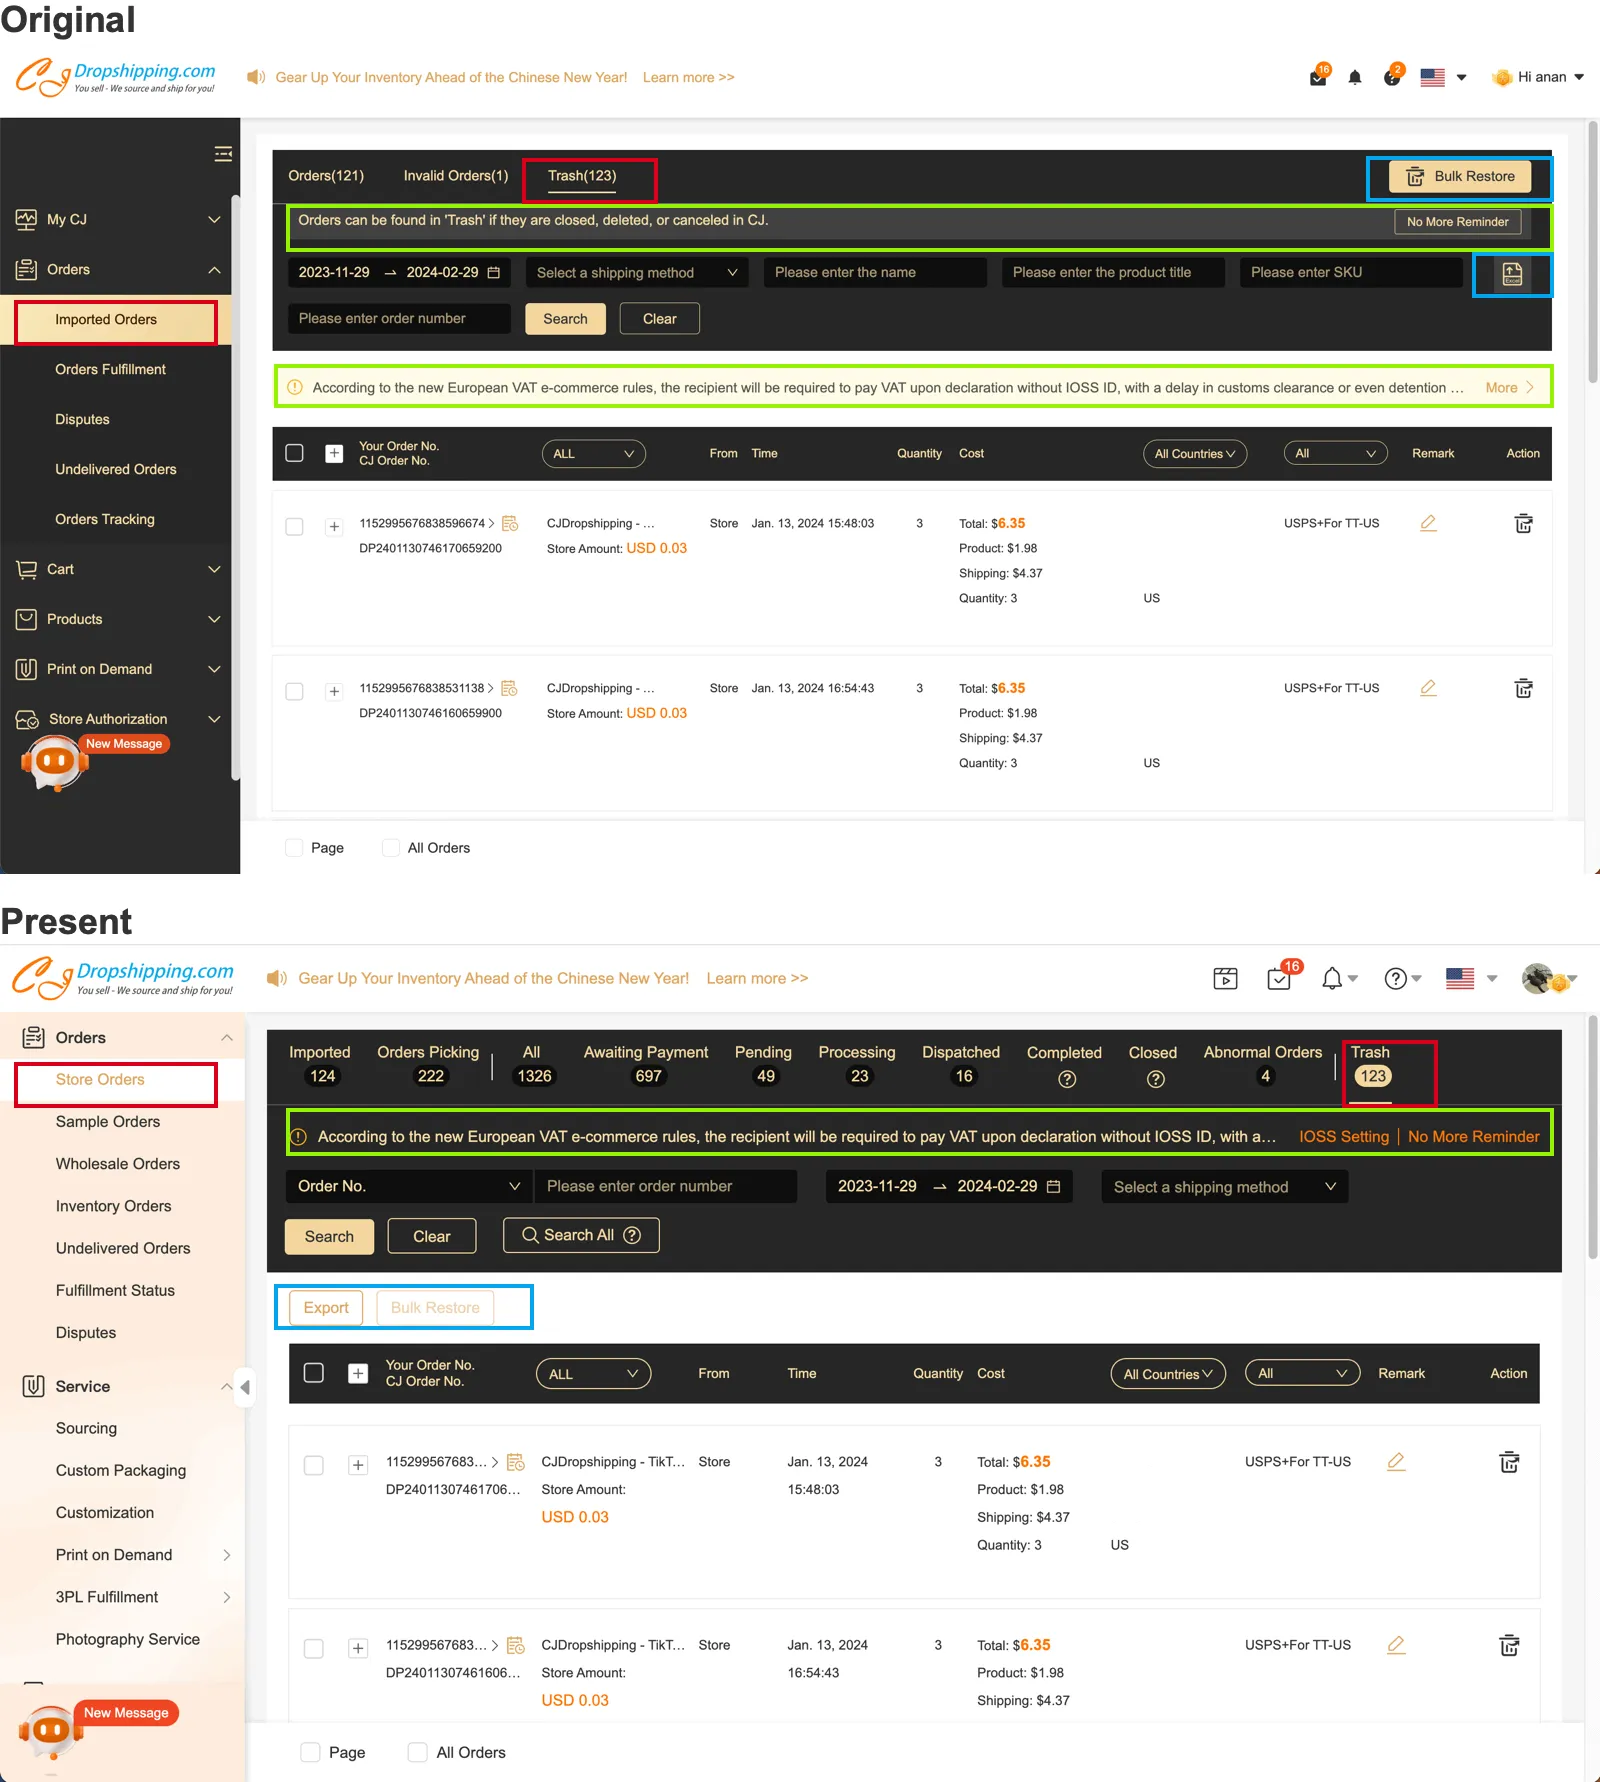Click the sidebar collapse arrow beside Service

[x=245, y=1386]
